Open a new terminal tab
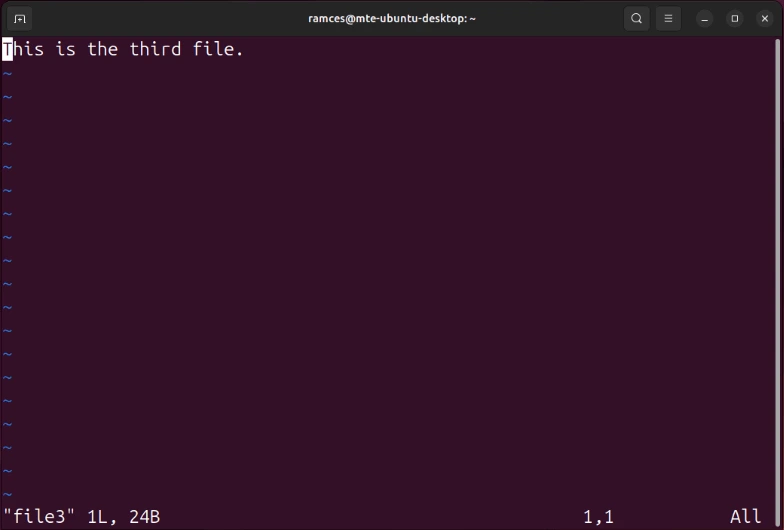784x530 pixels. (x=20, y=19)
